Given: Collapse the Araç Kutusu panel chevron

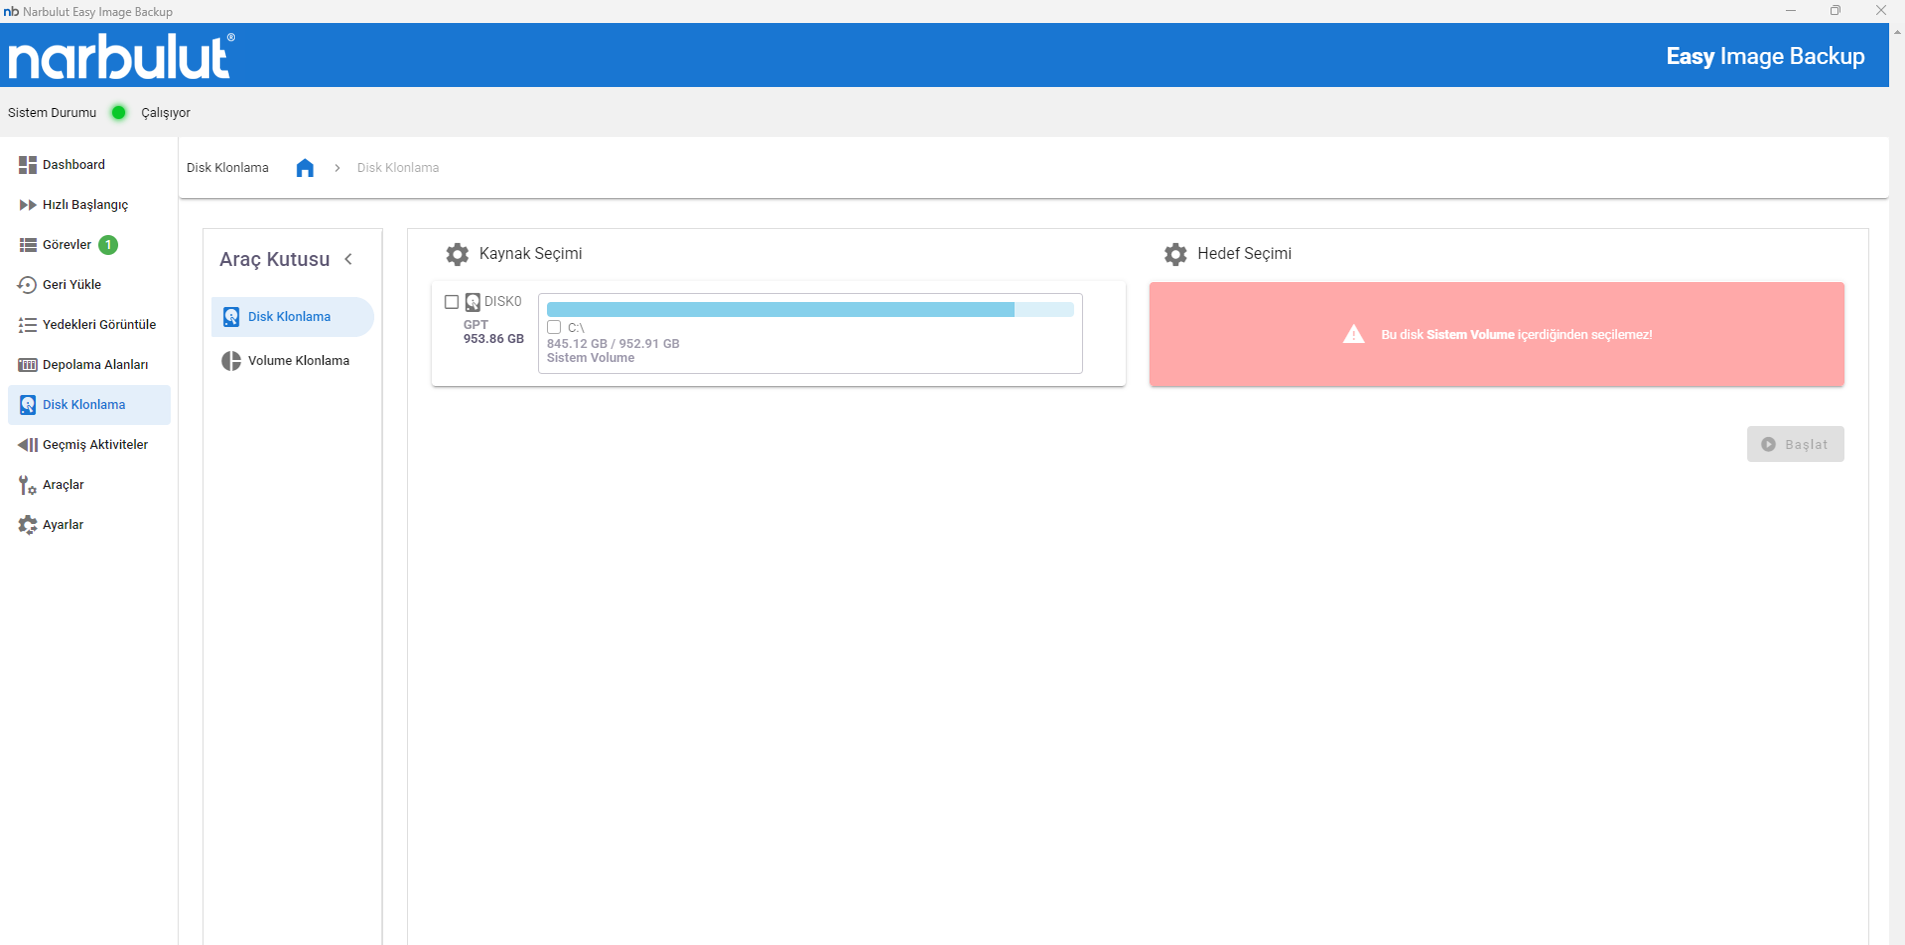Looking at the screenshot, I should click(349, 259).
